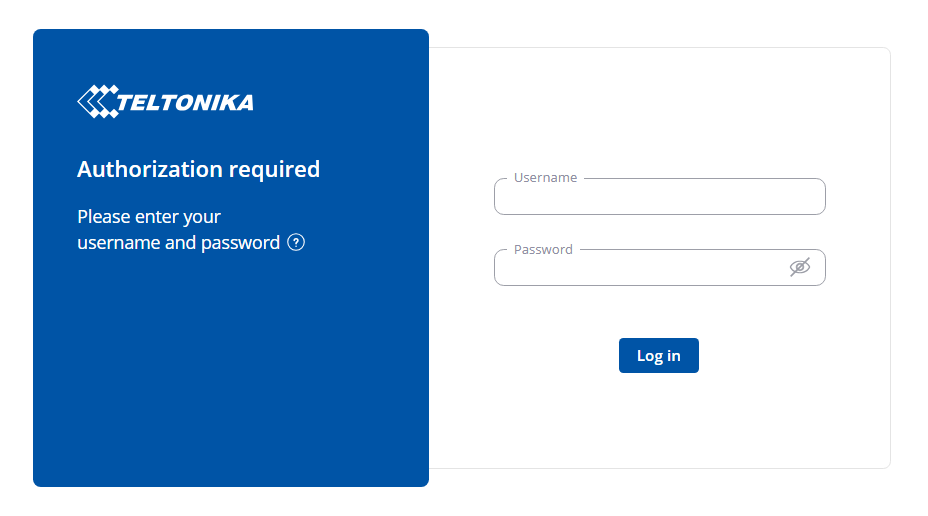The width and height of the screenshot is (928, 516).
Task: Click page background right of the login card
Action: [x=909, y=258]
